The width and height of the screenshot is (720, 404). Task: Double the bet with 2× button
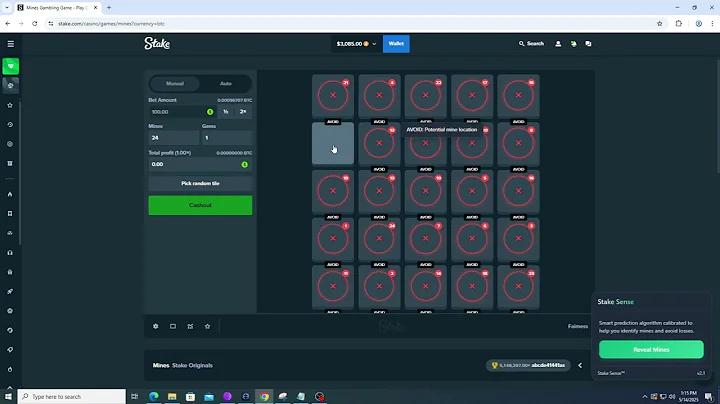point(243,112)
